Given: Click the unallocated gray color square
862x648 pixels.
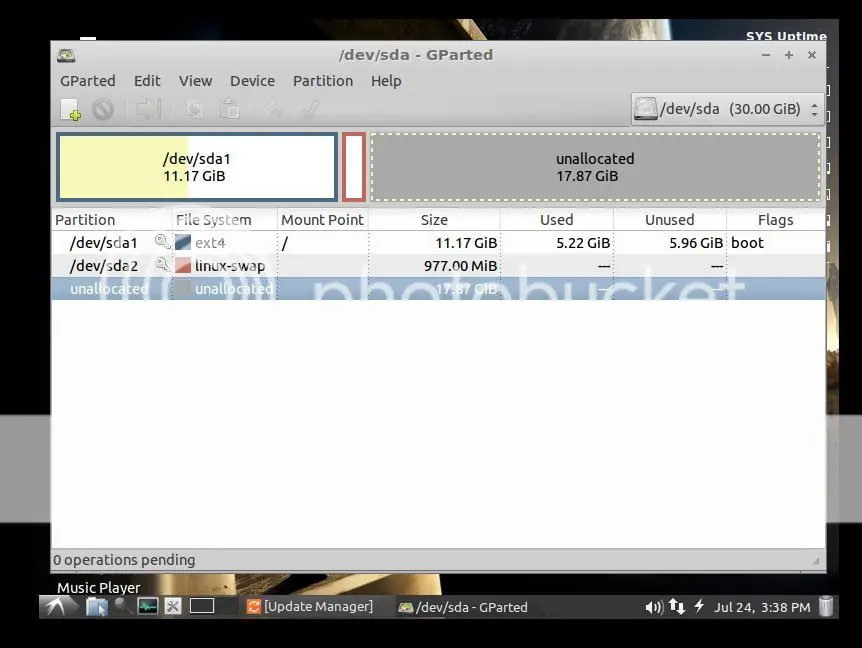Looking at the screenshot, I should [x=183, y=289].
